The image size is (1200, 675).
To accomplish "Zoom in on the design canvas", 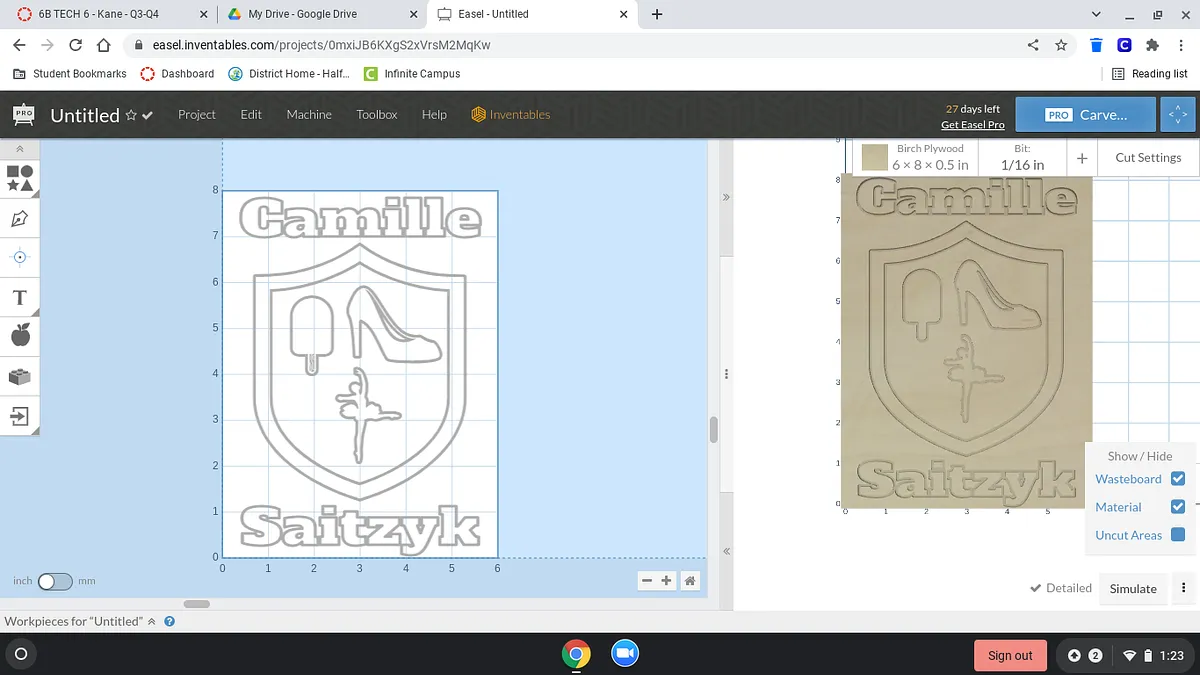I will 667,581.
